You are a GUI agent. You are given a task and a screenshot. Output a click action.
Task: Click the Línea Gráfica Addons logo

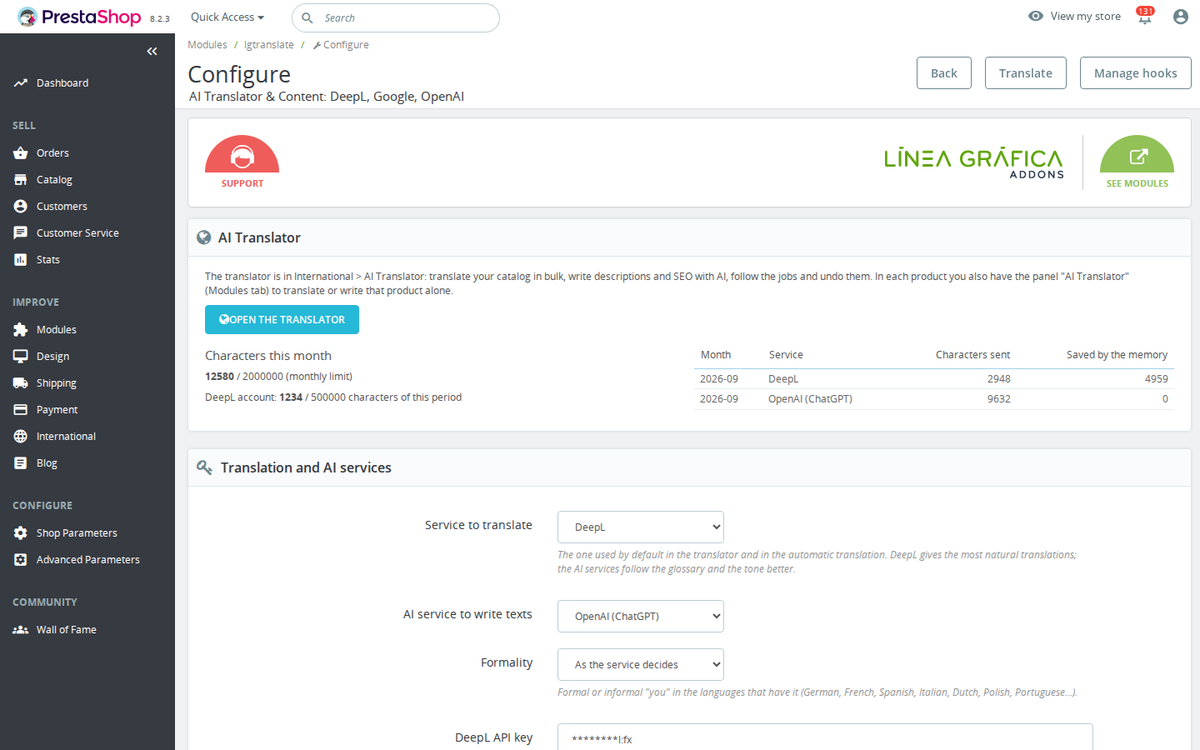coord(973,163)
